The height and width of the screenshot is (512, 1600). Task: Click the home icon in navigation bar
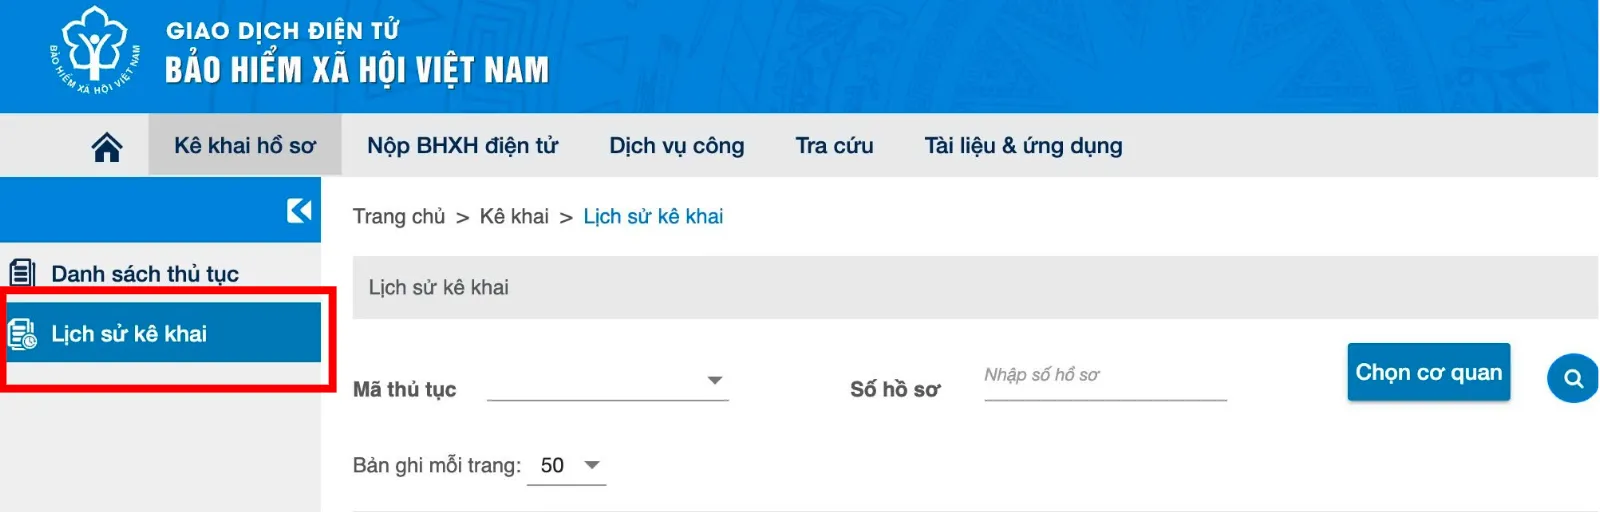(x=107, y=147)
